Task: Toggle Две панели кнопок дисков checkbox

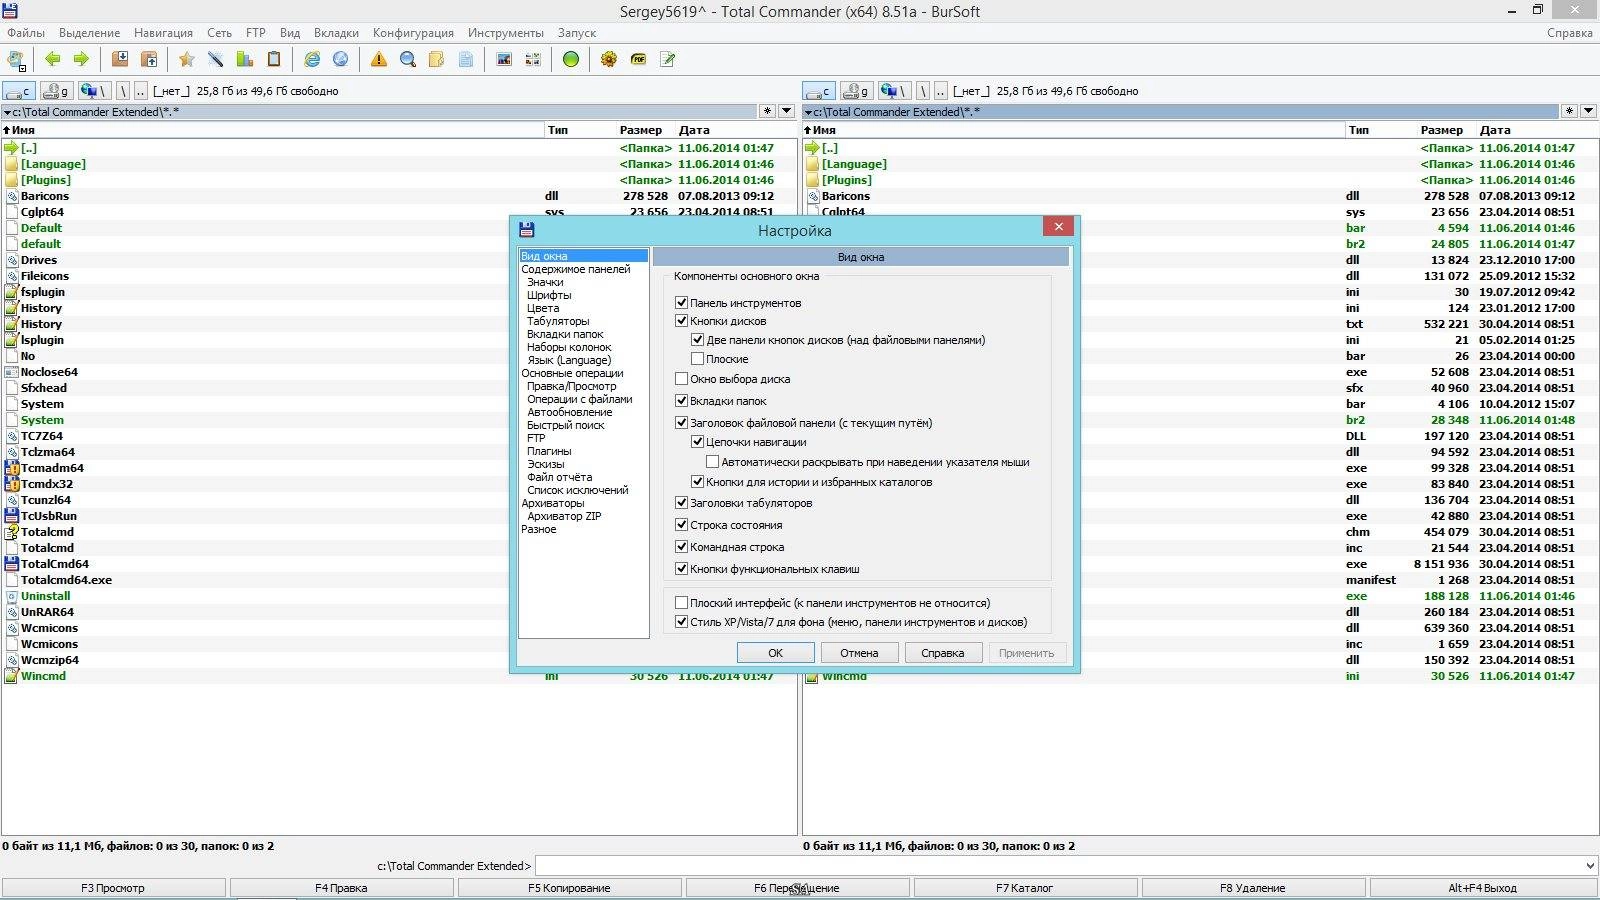Action: point(698,340)
